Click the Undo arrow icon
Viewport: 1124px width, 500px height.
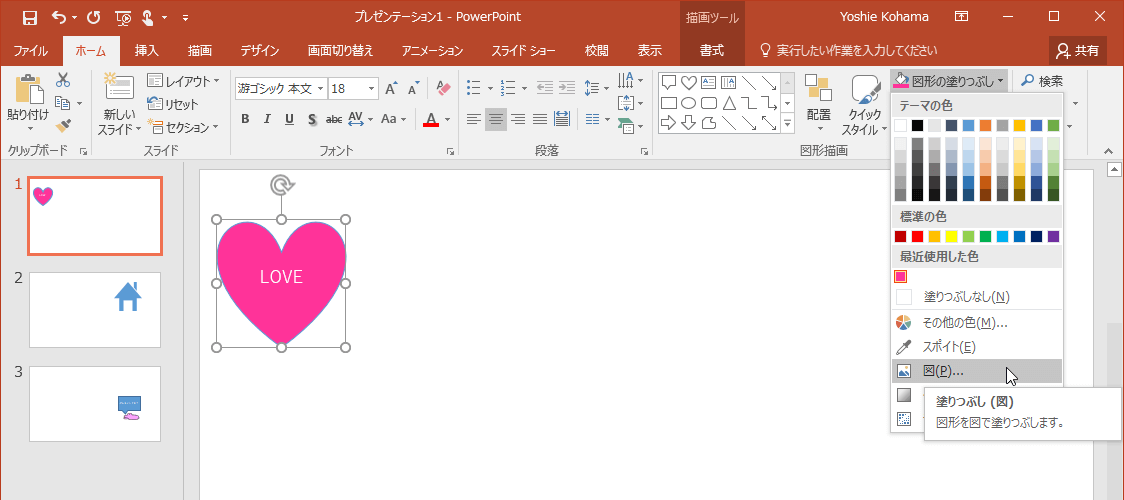(x=59, y=16)
